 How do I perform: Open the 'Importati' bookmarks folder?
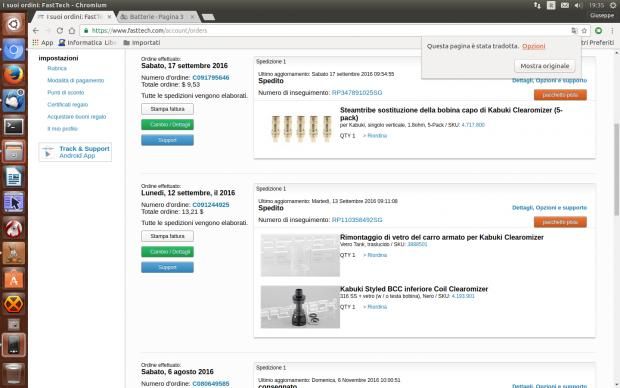coord(142,42)
